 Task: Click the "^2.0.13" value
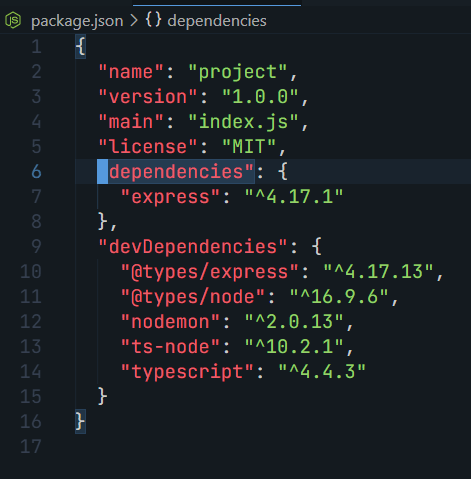coord(294,322)
